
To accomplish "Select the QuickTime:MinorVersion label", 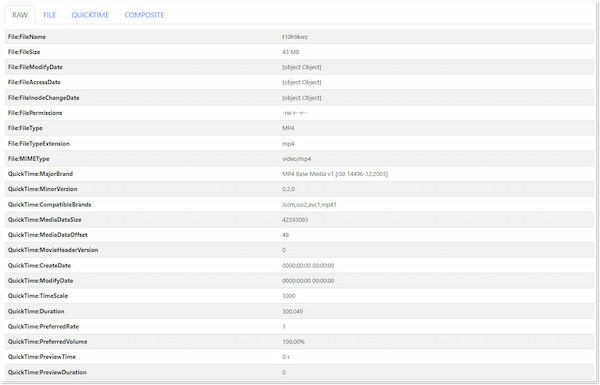I will coord(42,189).
